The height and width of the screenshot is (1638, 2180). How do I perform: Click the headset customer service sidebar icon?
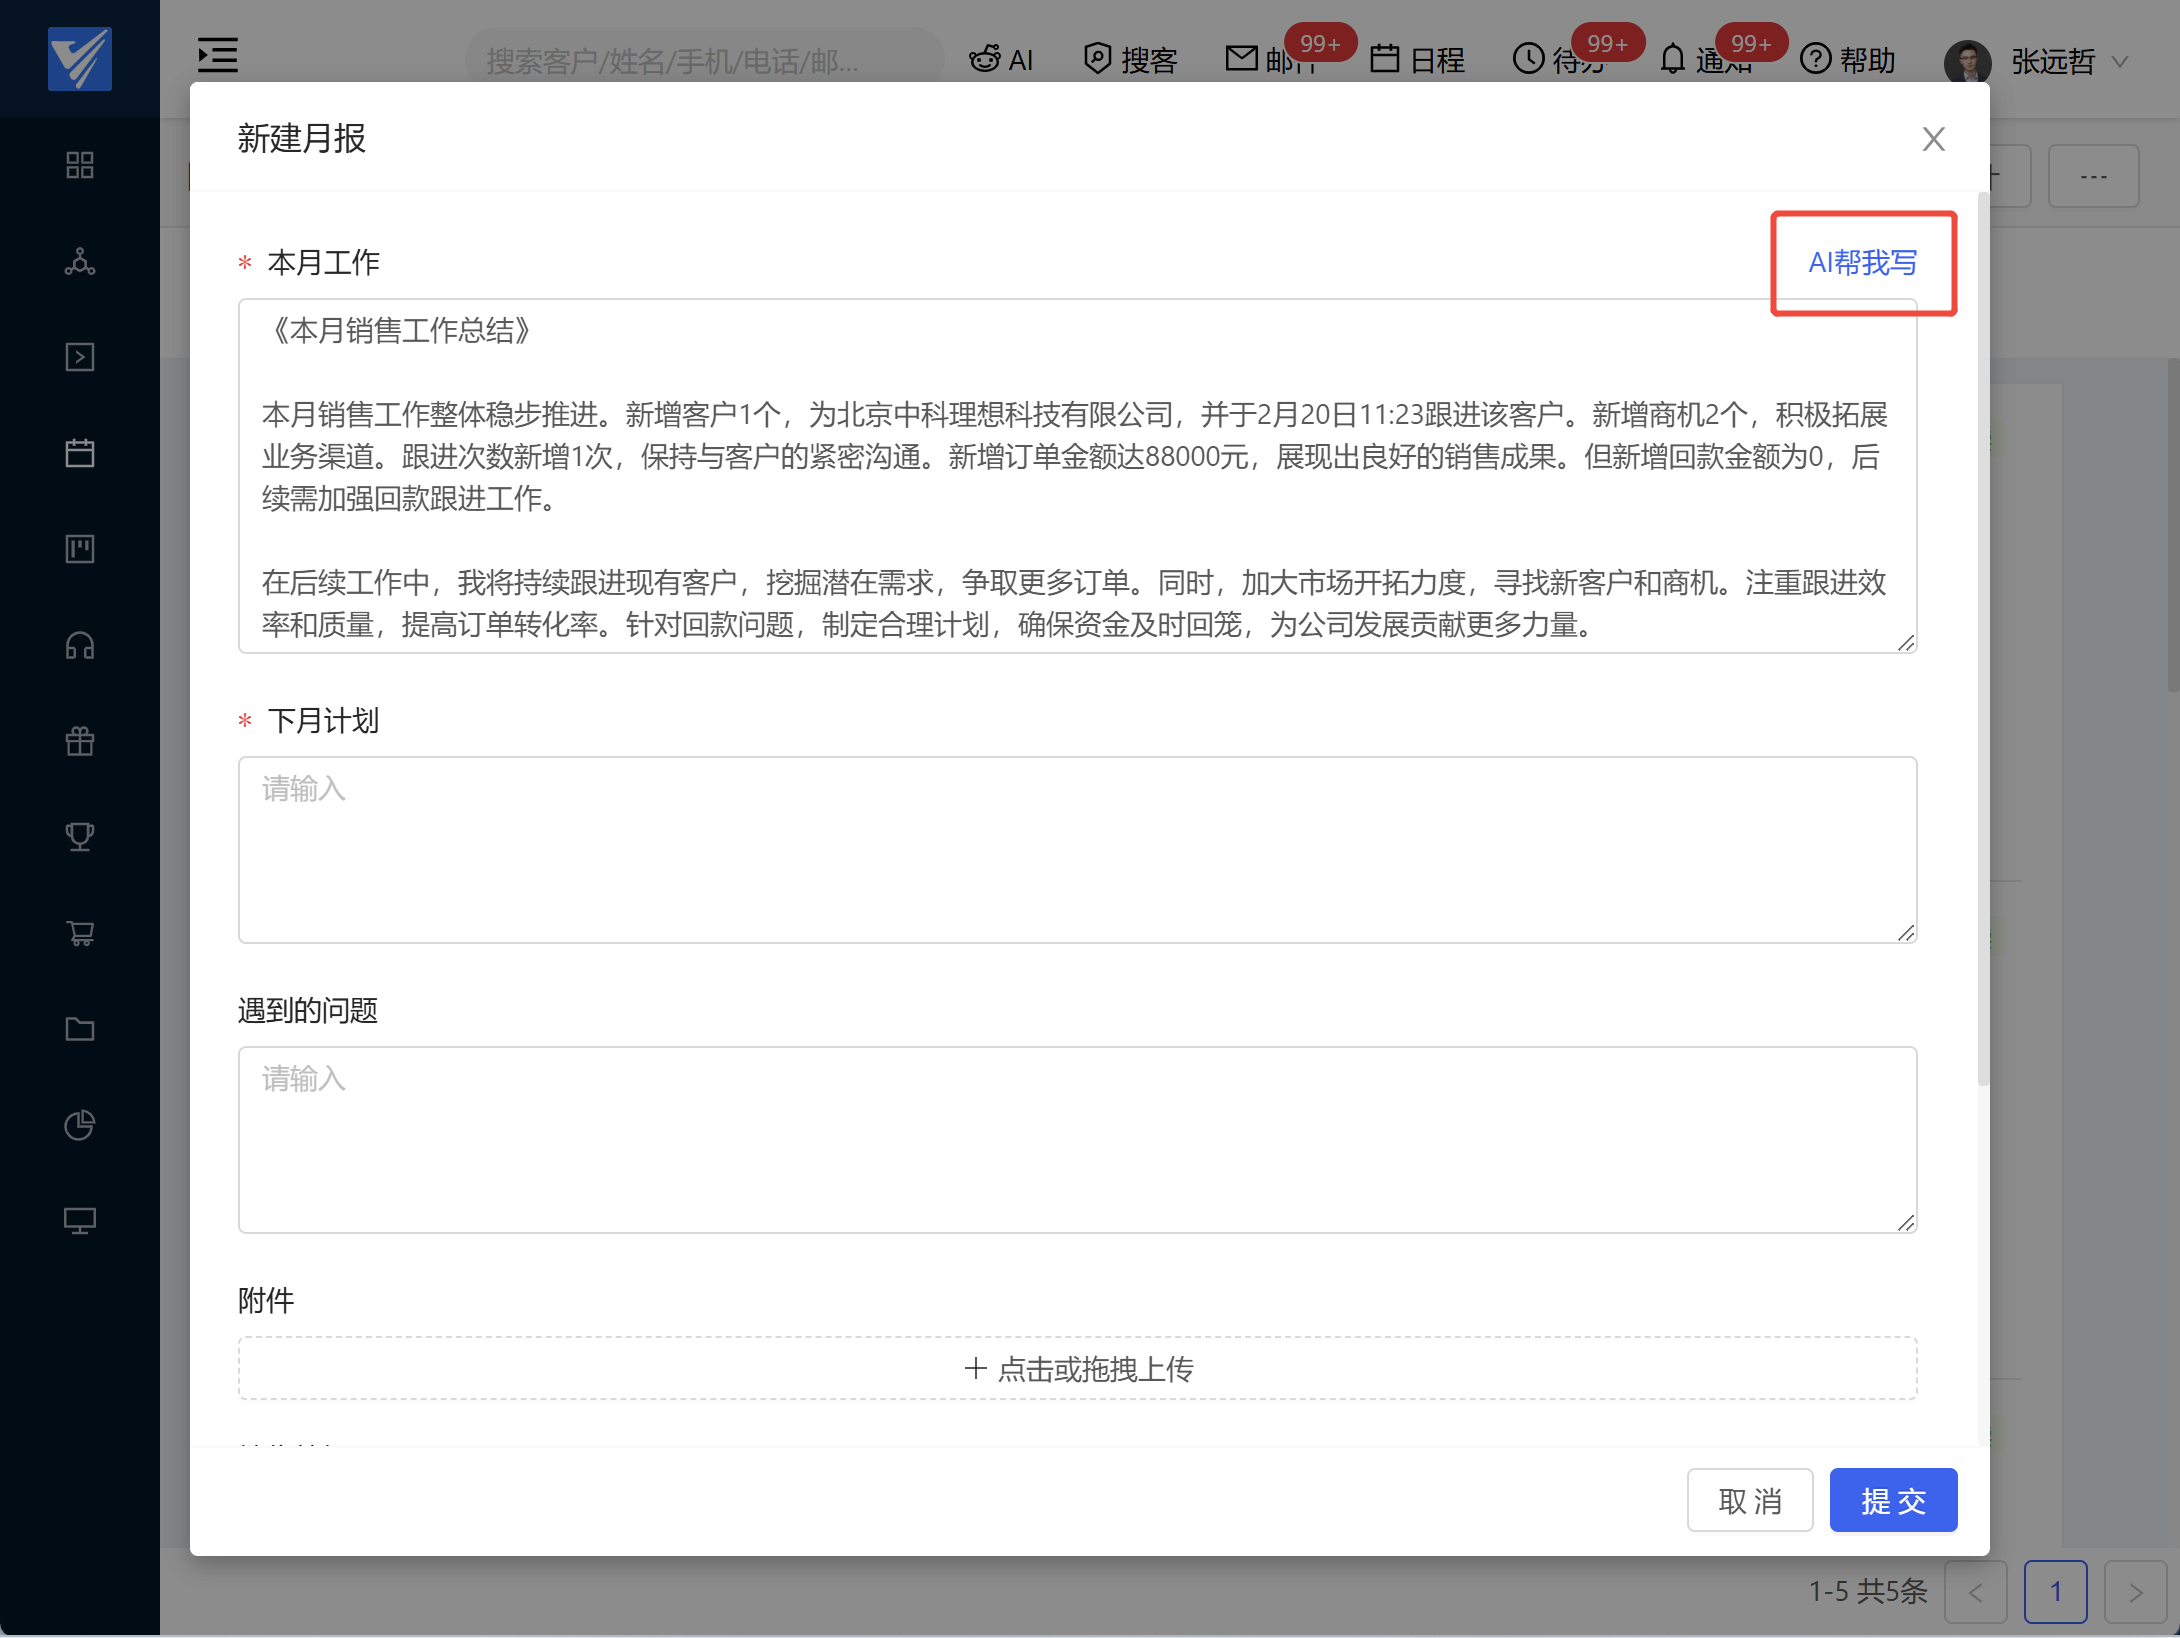(80, 645)
